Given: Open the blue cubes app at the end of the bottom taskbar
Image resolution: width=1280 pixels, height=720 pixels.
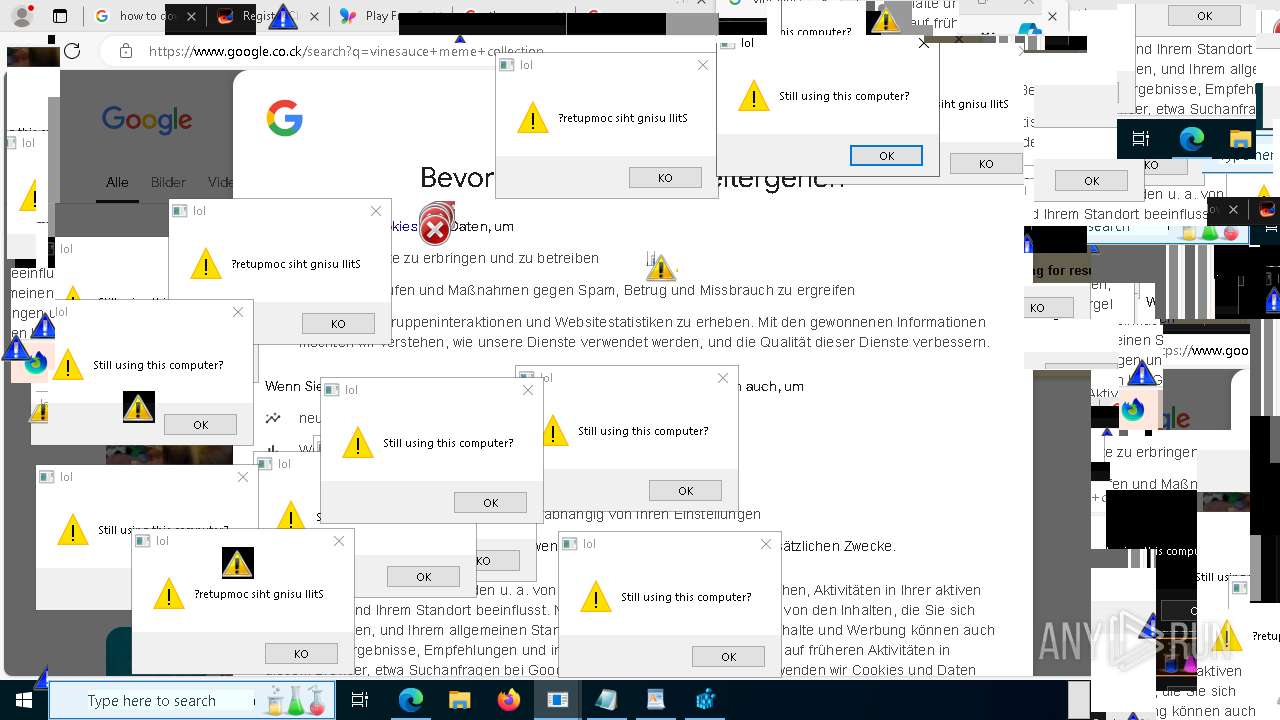Looking at the screenshot, I should click(705, 701).
